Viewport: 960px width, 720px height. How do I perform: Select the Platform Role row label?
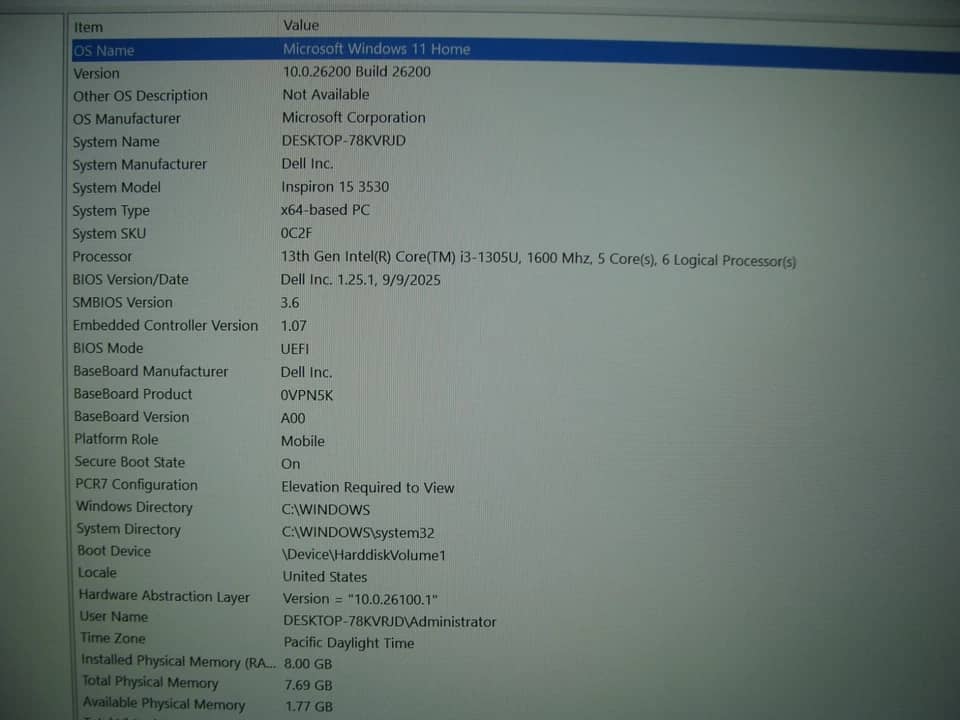point(116,440)
